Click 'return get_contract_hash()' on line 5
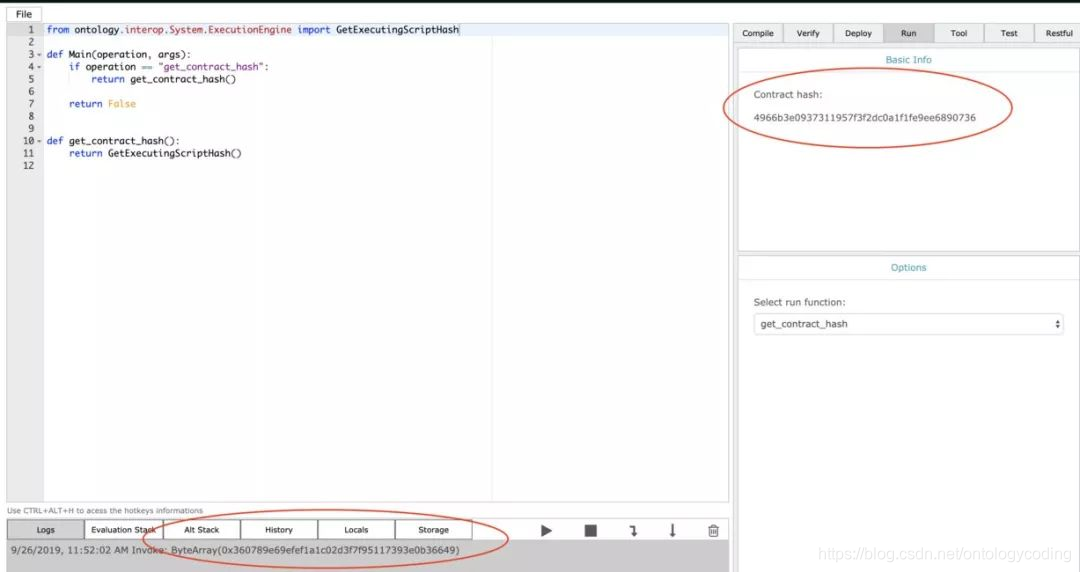The width and height of the screenshot is (1080, 572). click(163, 79)
